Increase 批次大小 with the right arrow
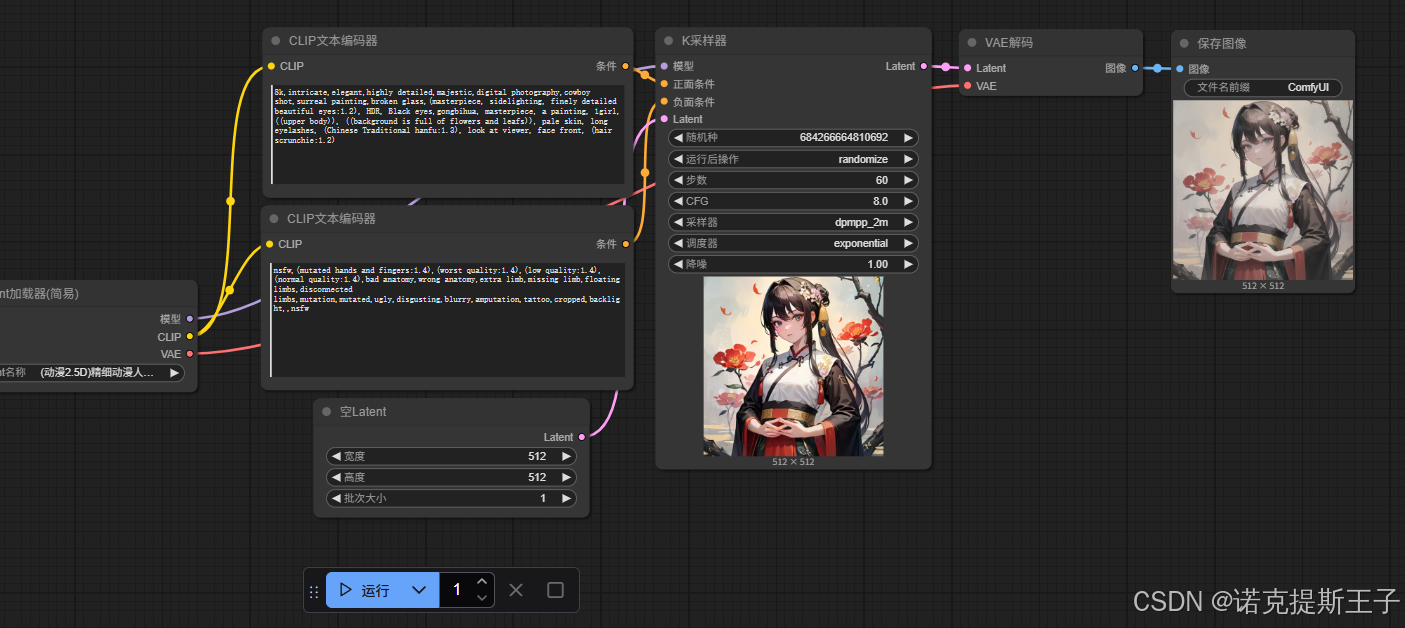This screenshot has height=628, width=1405. point(566,498)
